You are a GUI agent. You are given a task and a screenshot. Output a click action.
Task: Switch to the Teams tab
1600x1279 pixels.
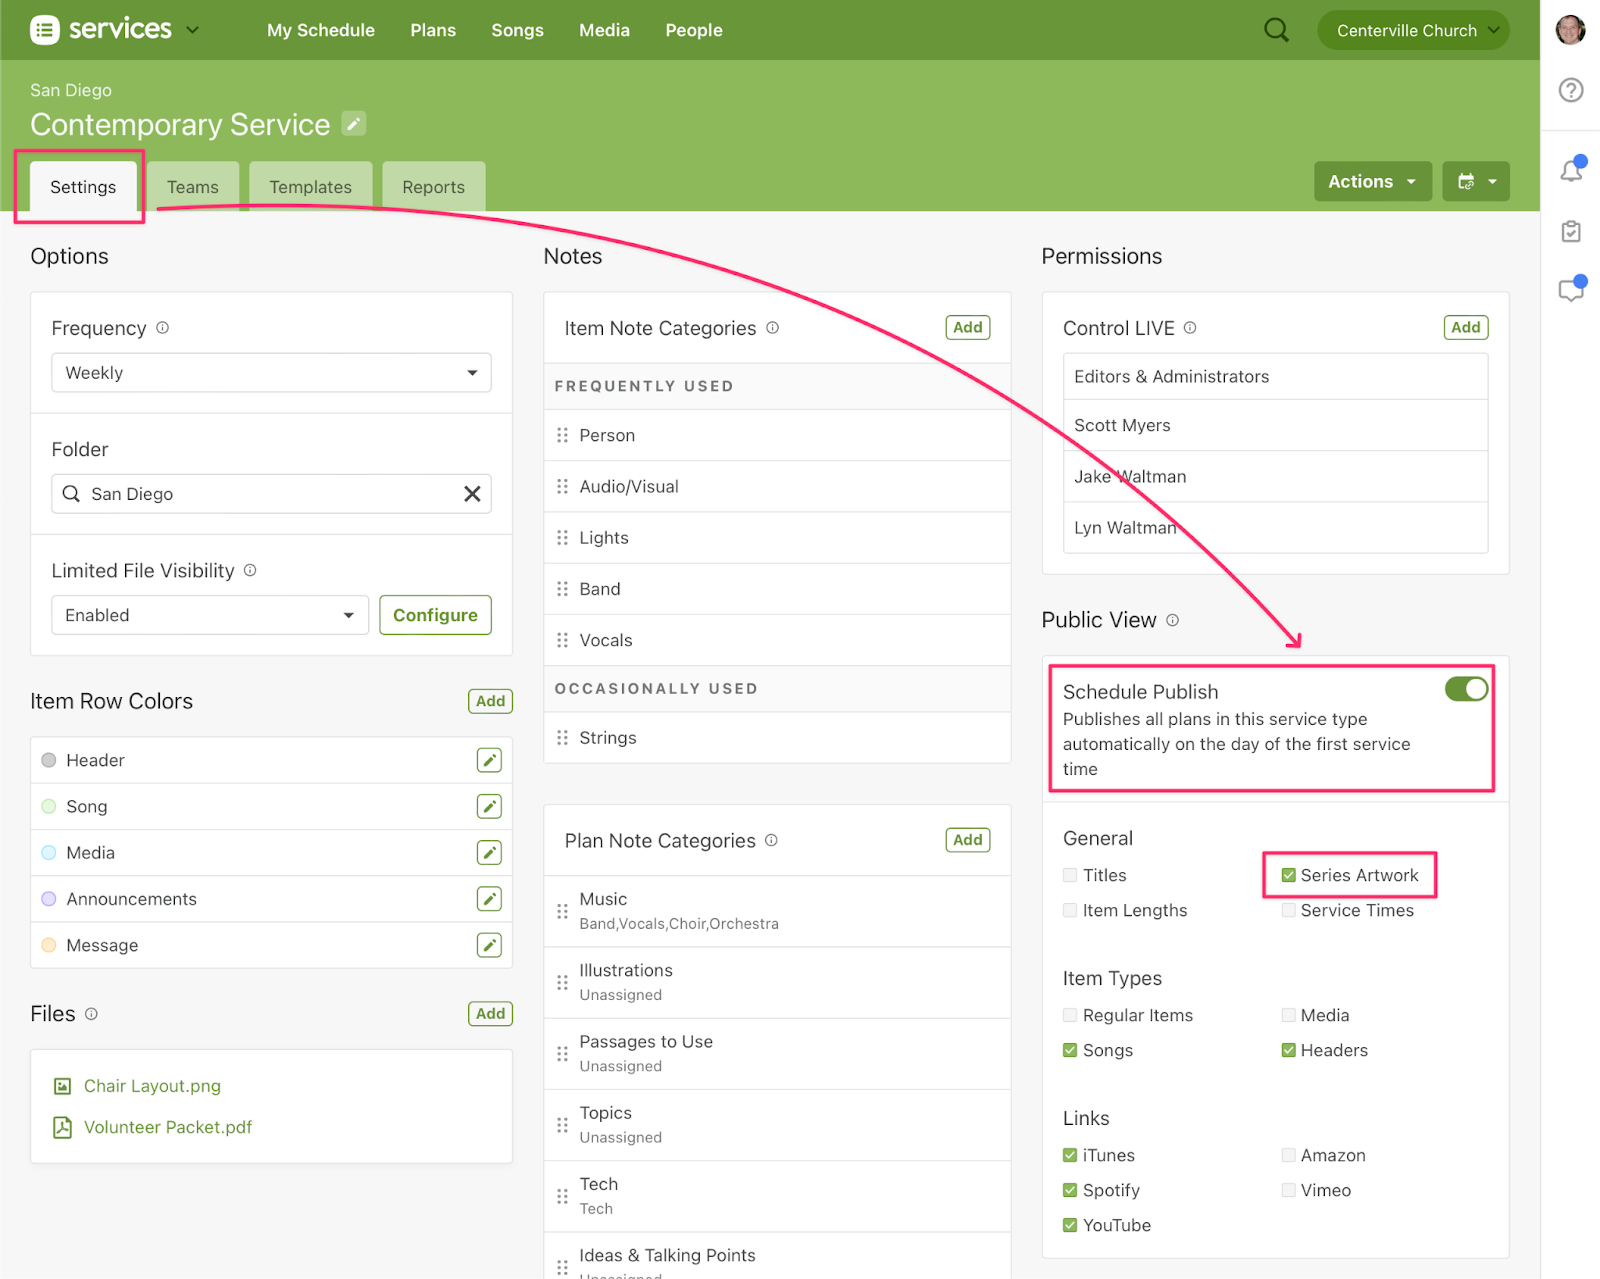(193, 187)
